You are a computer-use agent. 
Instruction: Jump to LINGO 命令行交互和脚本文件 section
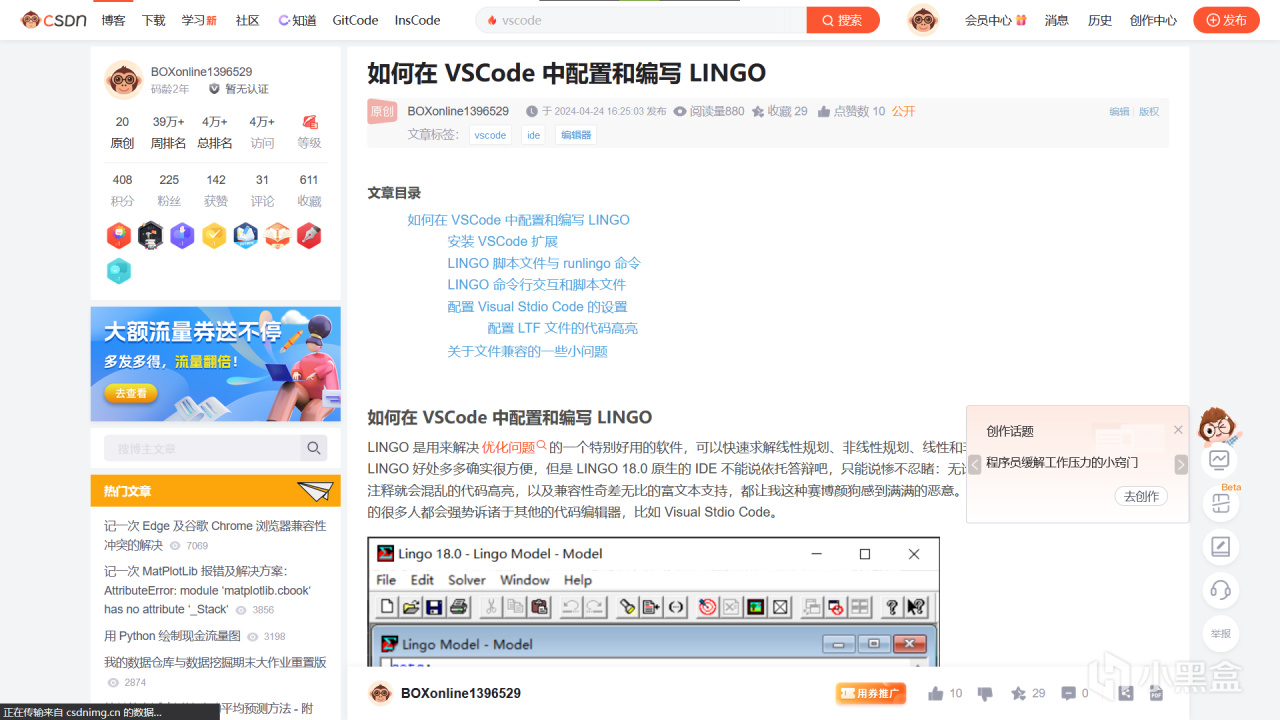point(536,285)
